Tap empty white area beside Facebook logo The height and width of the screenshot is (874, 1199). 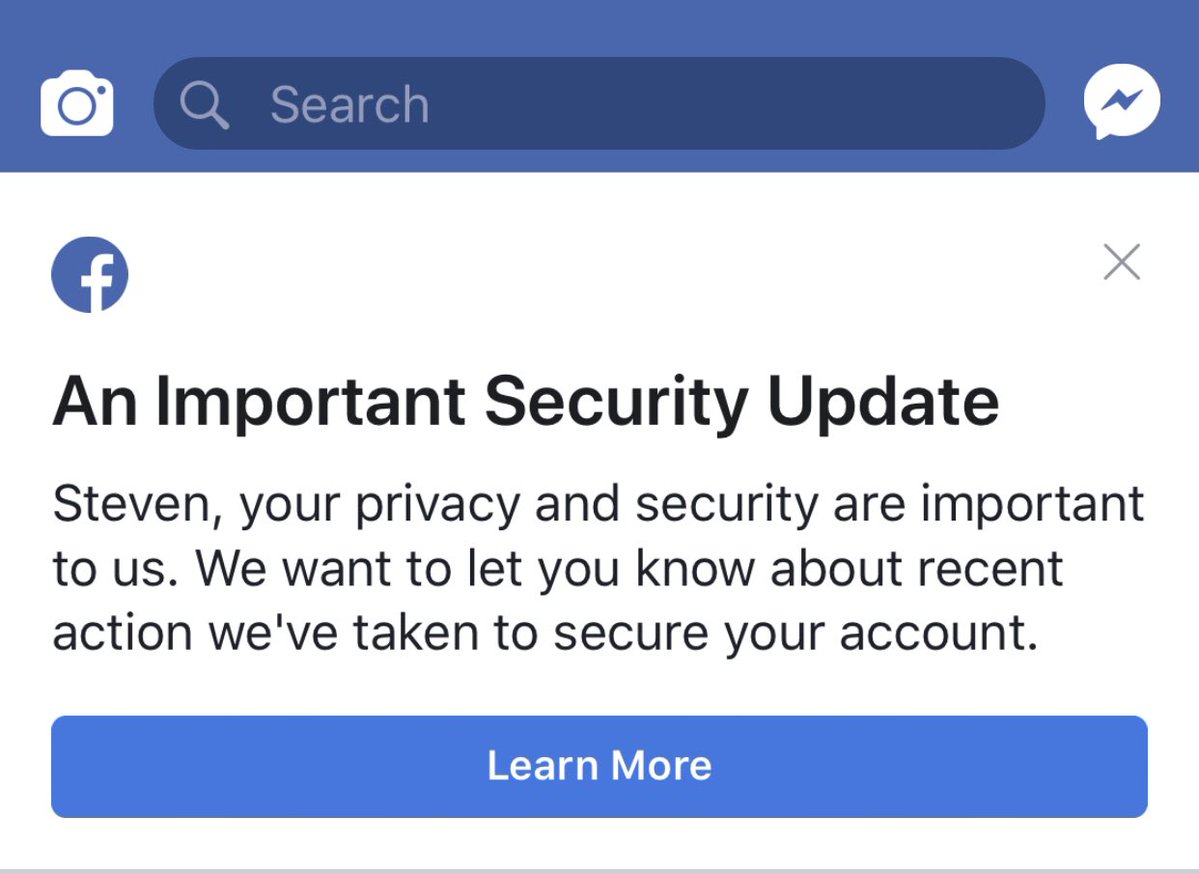tap(612, 275)
